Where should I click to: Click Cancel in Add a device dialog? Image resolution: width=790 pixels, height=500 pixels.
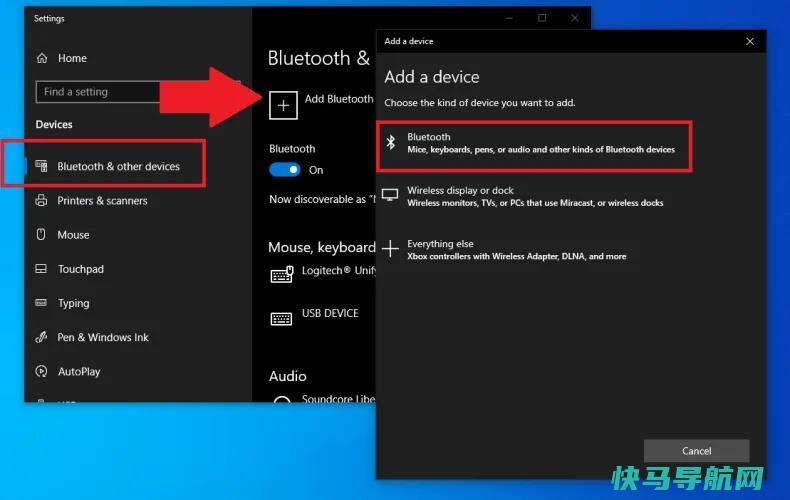pyautogui.click(x=696, y=451)
